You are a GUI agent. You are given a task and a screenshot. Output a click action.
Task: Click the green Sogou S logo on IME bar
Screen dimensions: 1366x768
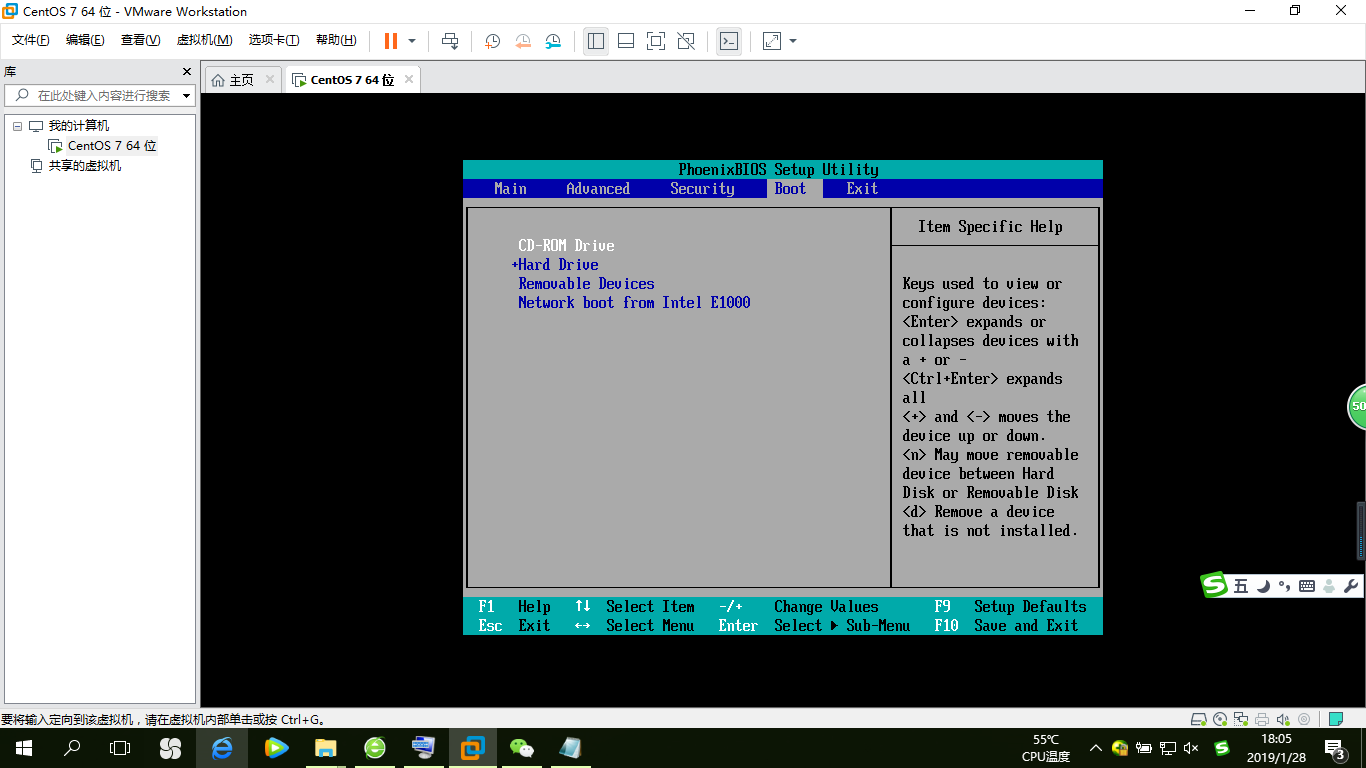point(1214,585)
